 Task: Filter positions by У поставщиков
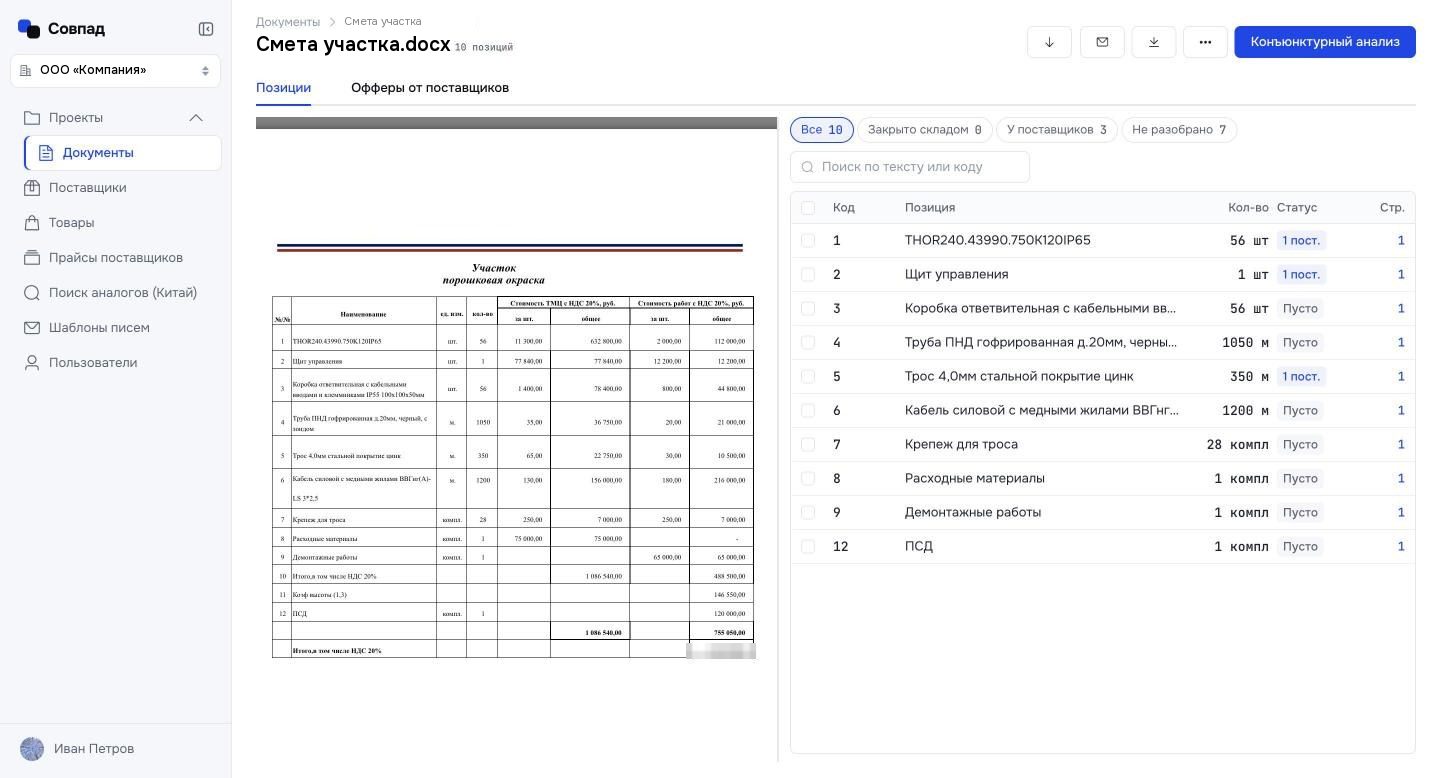point(1056,130)
